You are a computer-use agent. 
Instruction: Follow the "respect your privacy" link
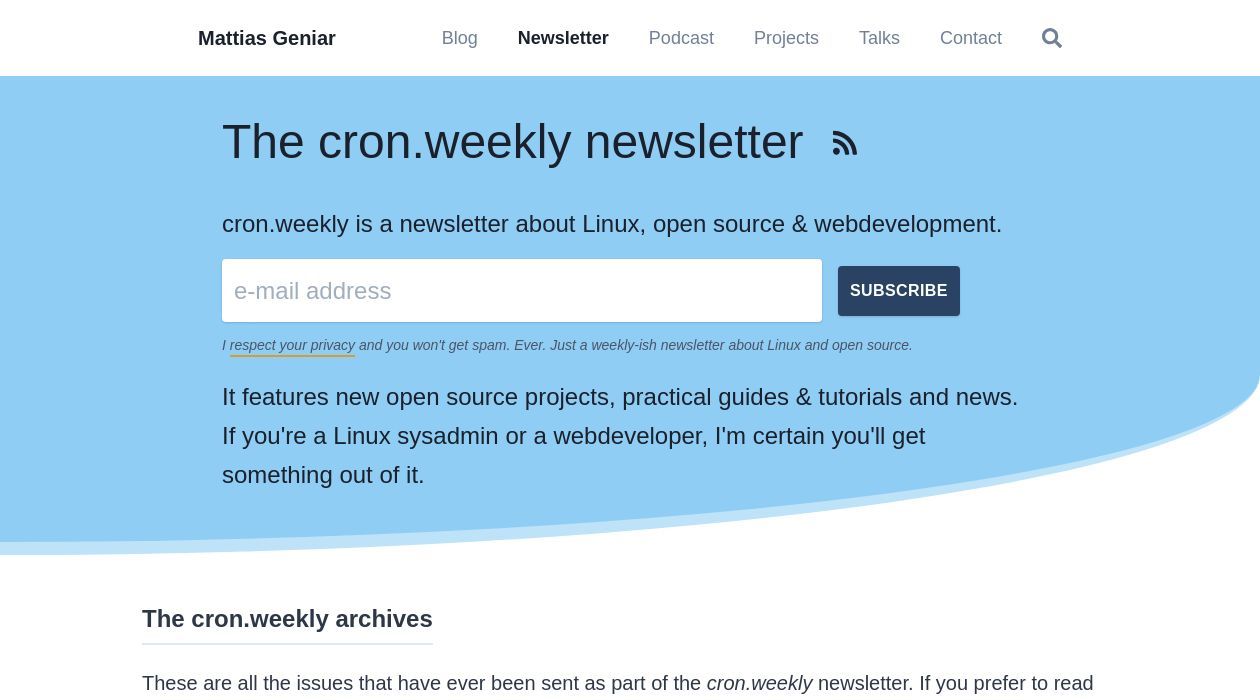292,345
